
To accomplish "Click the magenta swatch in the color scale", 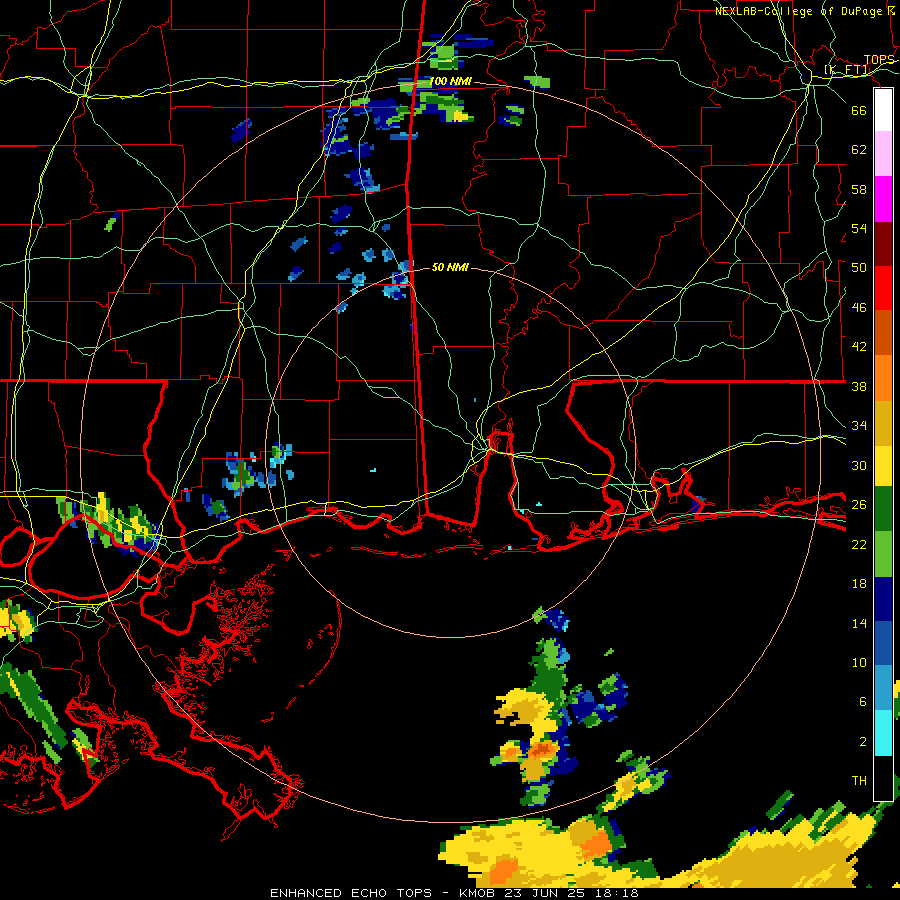I will (883, 199).
